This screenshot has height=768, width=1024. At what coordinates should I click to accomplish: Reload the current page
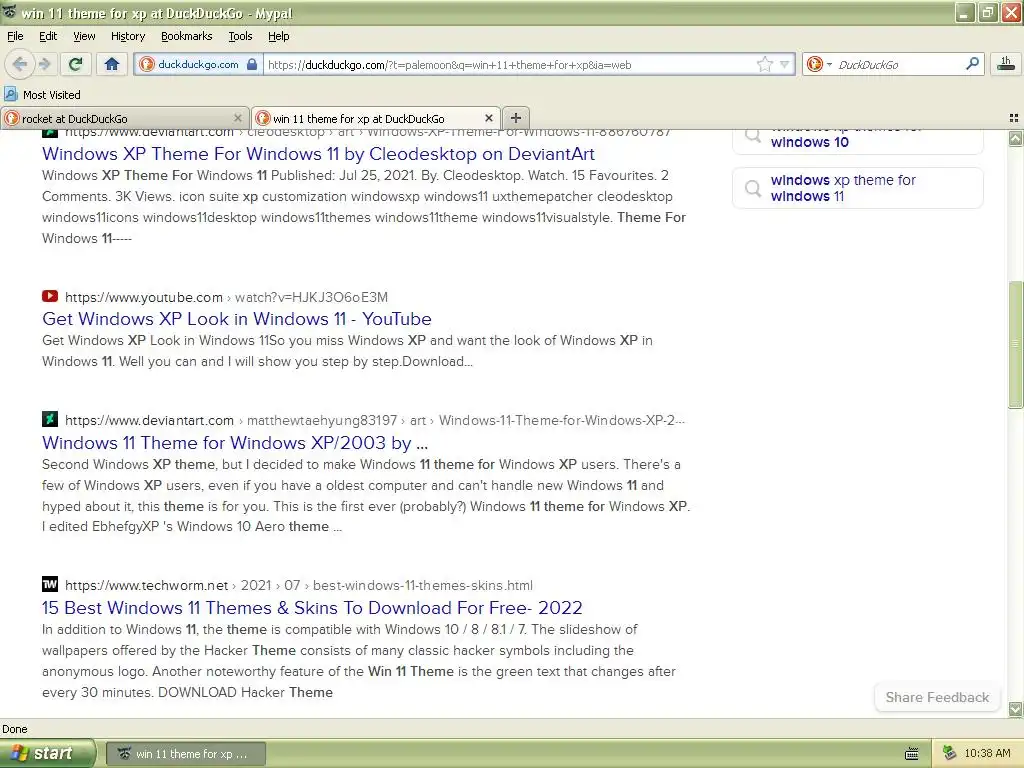[76, 64]
